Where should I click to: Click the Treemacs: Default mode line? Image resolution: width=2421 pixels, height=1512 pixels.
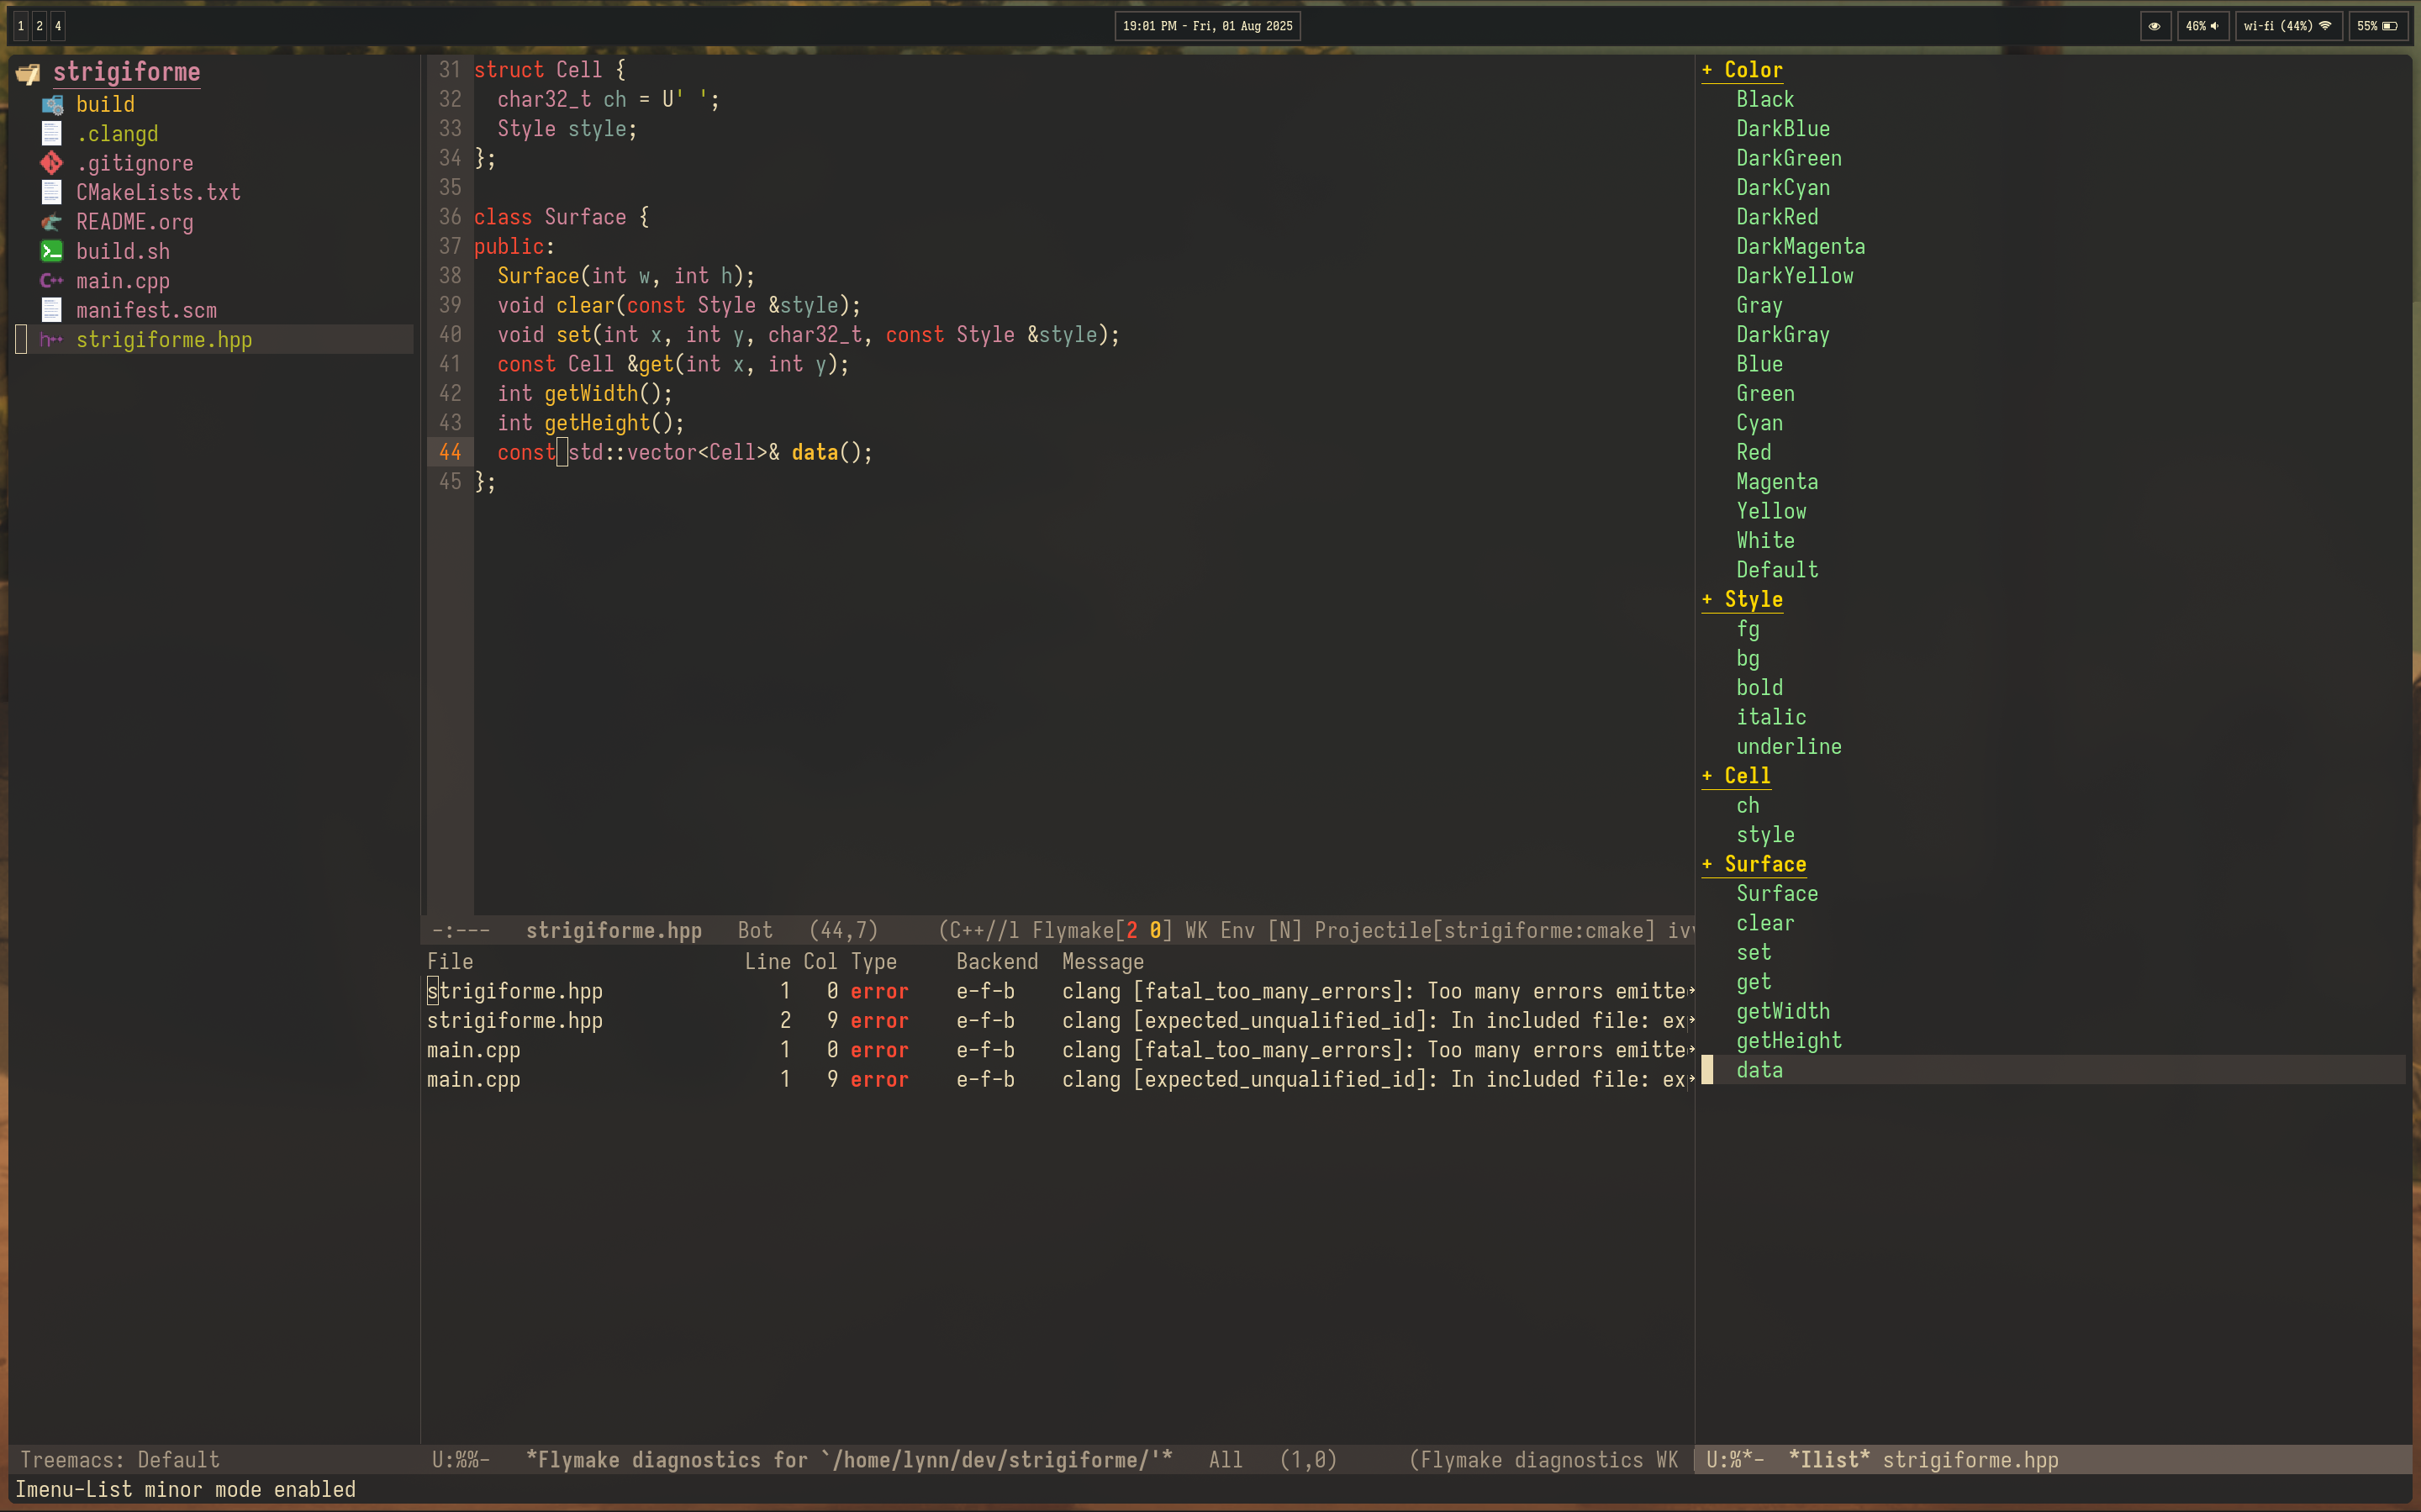(119, 1460)
